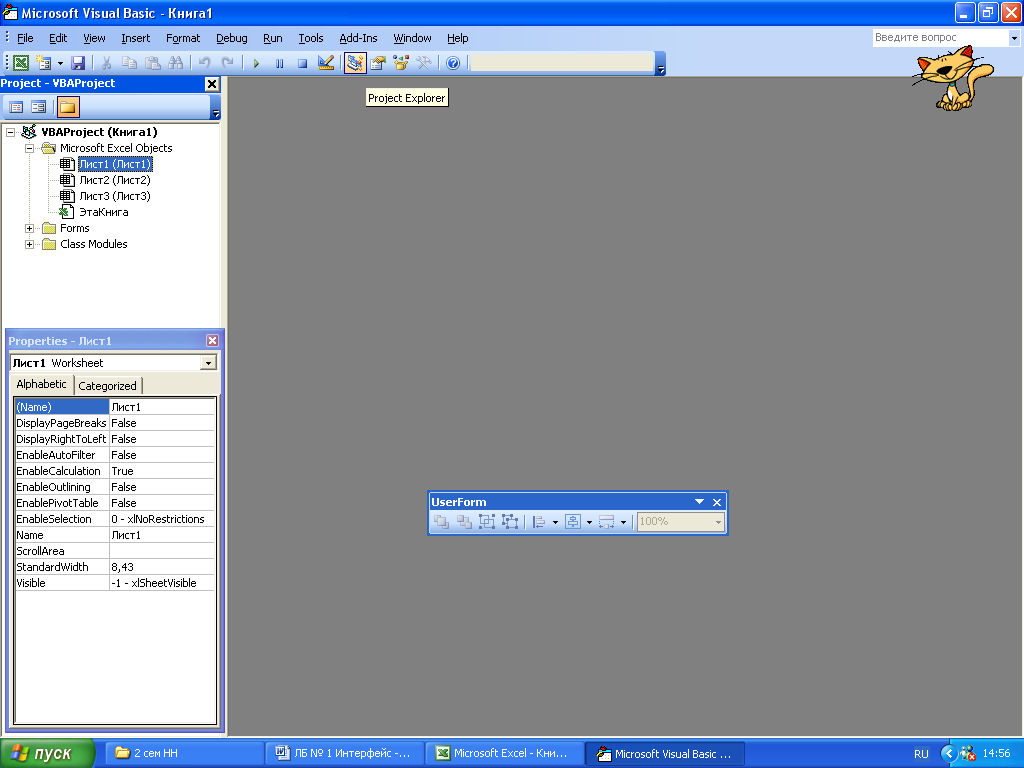1024x768 pixels.
Task: Click the empty ScrollArea property value
Action: [x=162, y=551]
